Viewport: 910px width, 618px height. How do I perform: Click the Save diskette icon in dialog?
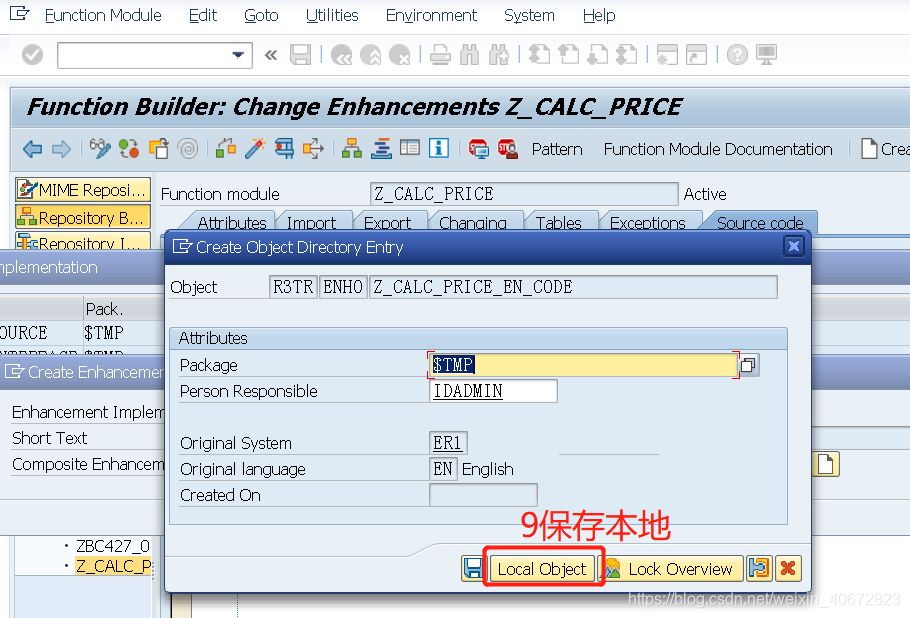pyautogui.click(x=474, y=569)
